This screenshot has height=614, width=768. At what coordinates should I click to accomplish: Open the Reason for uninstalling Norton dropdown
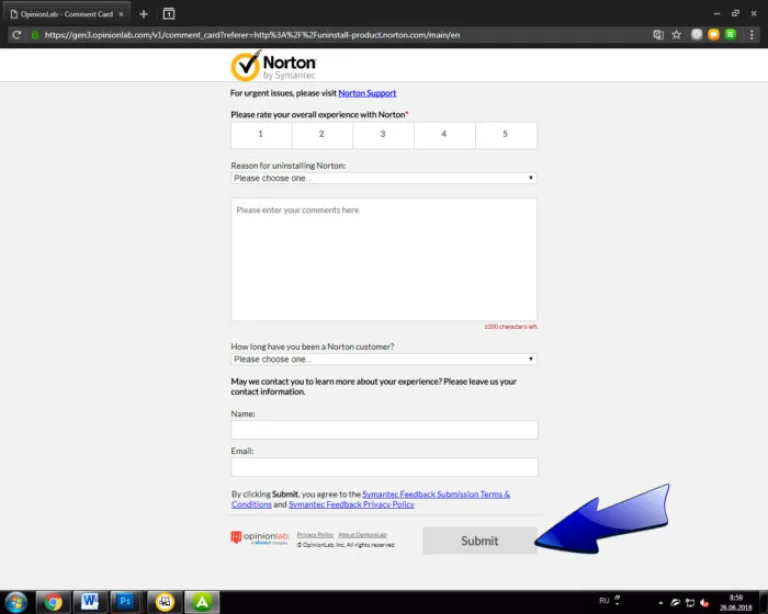(384, 178)
